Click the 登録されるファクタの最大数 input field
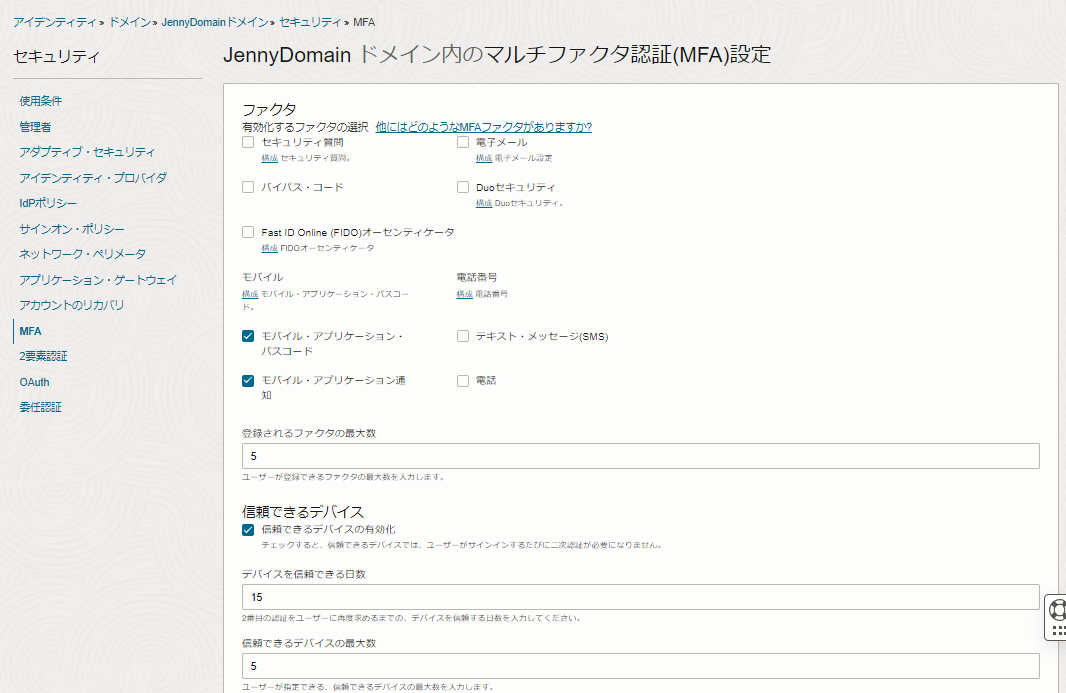This screenshot has height=693, width=1066. 640,456
